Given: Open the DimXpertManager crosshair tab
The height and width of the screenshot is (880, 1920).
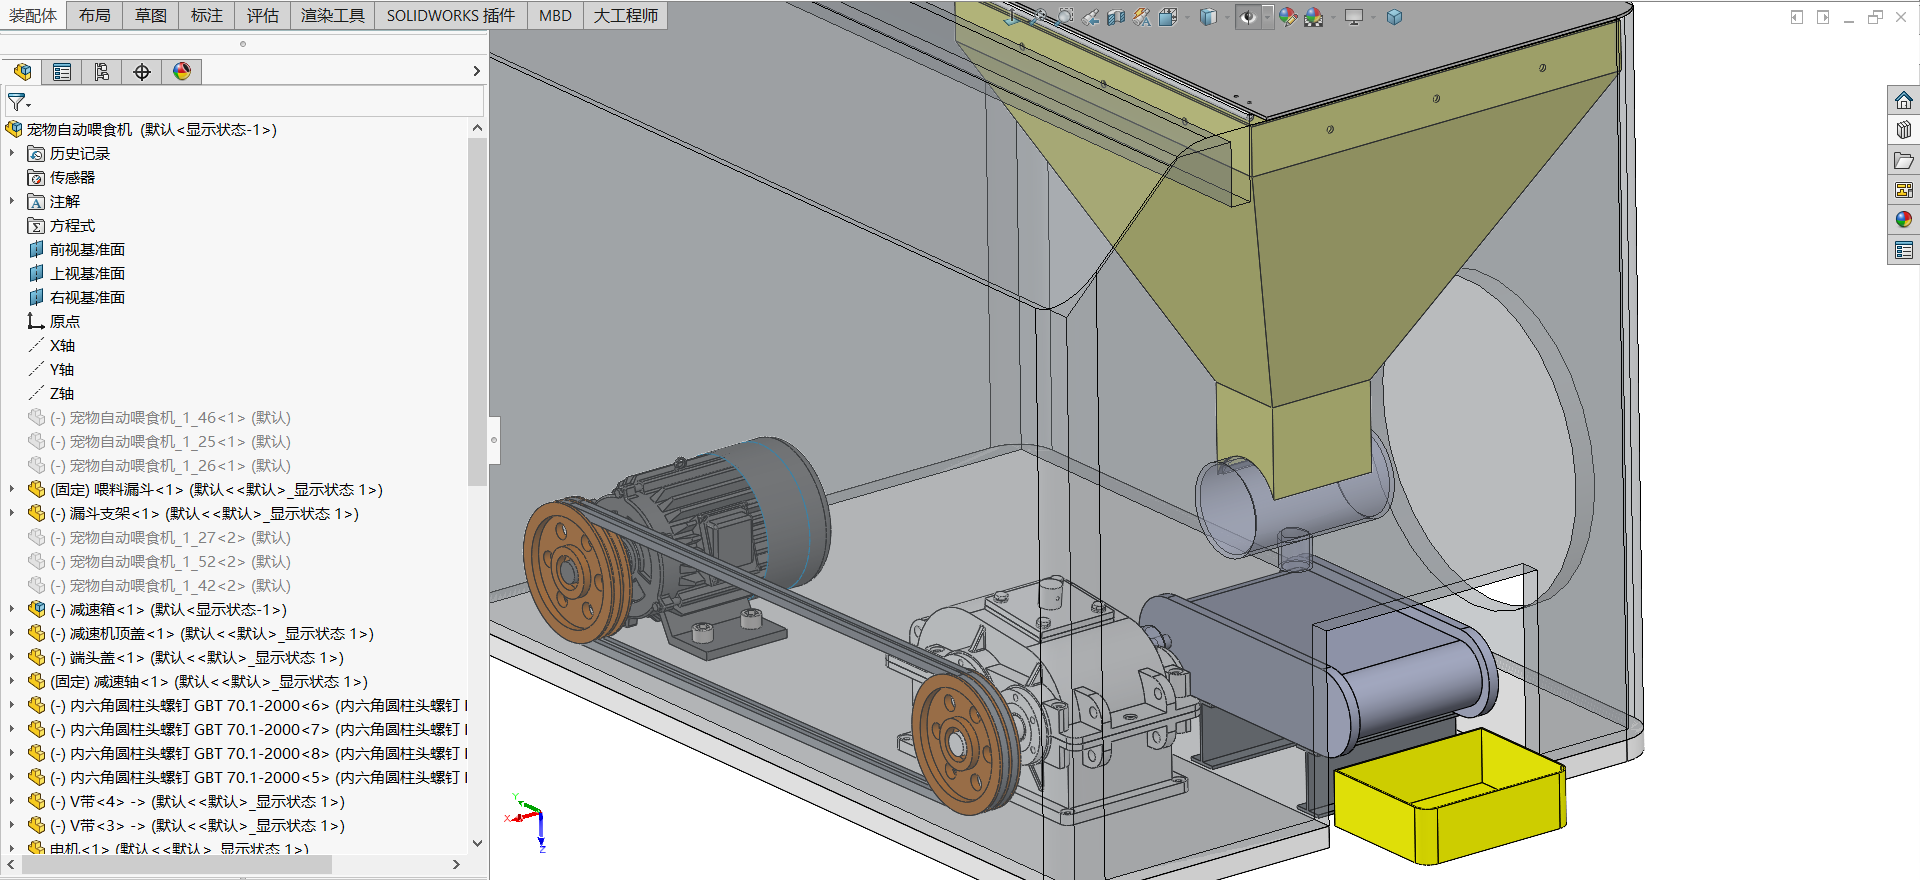Looking at the screenshot, I should [x=142, y=72].
